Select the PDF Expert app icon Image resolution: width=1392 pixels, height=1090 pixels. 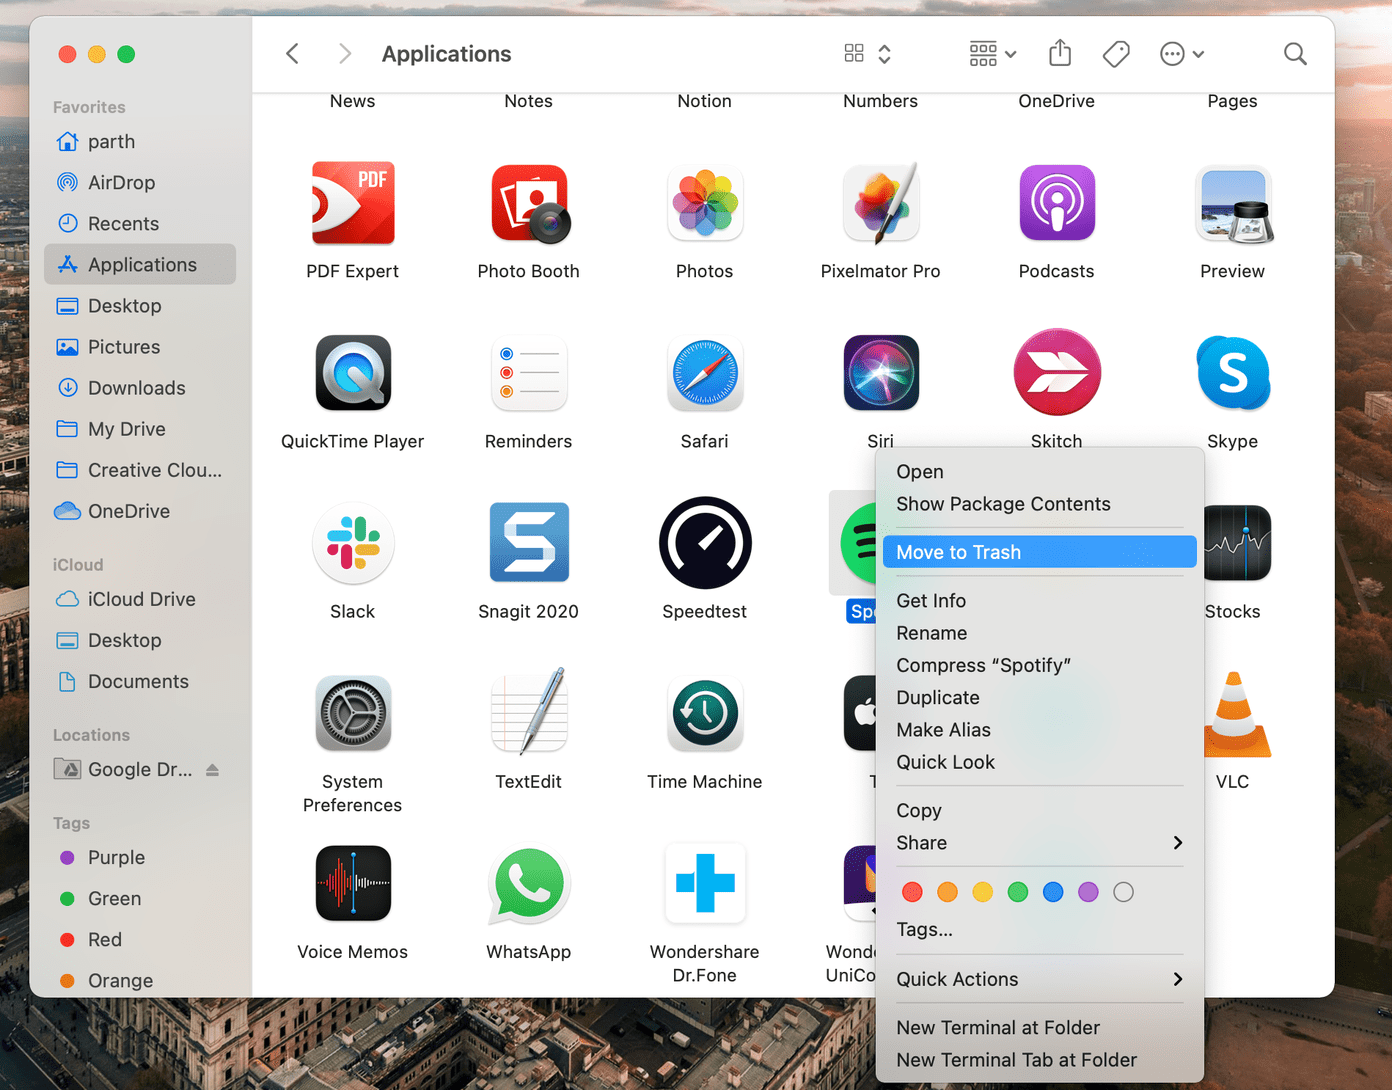tap(352, 203)
